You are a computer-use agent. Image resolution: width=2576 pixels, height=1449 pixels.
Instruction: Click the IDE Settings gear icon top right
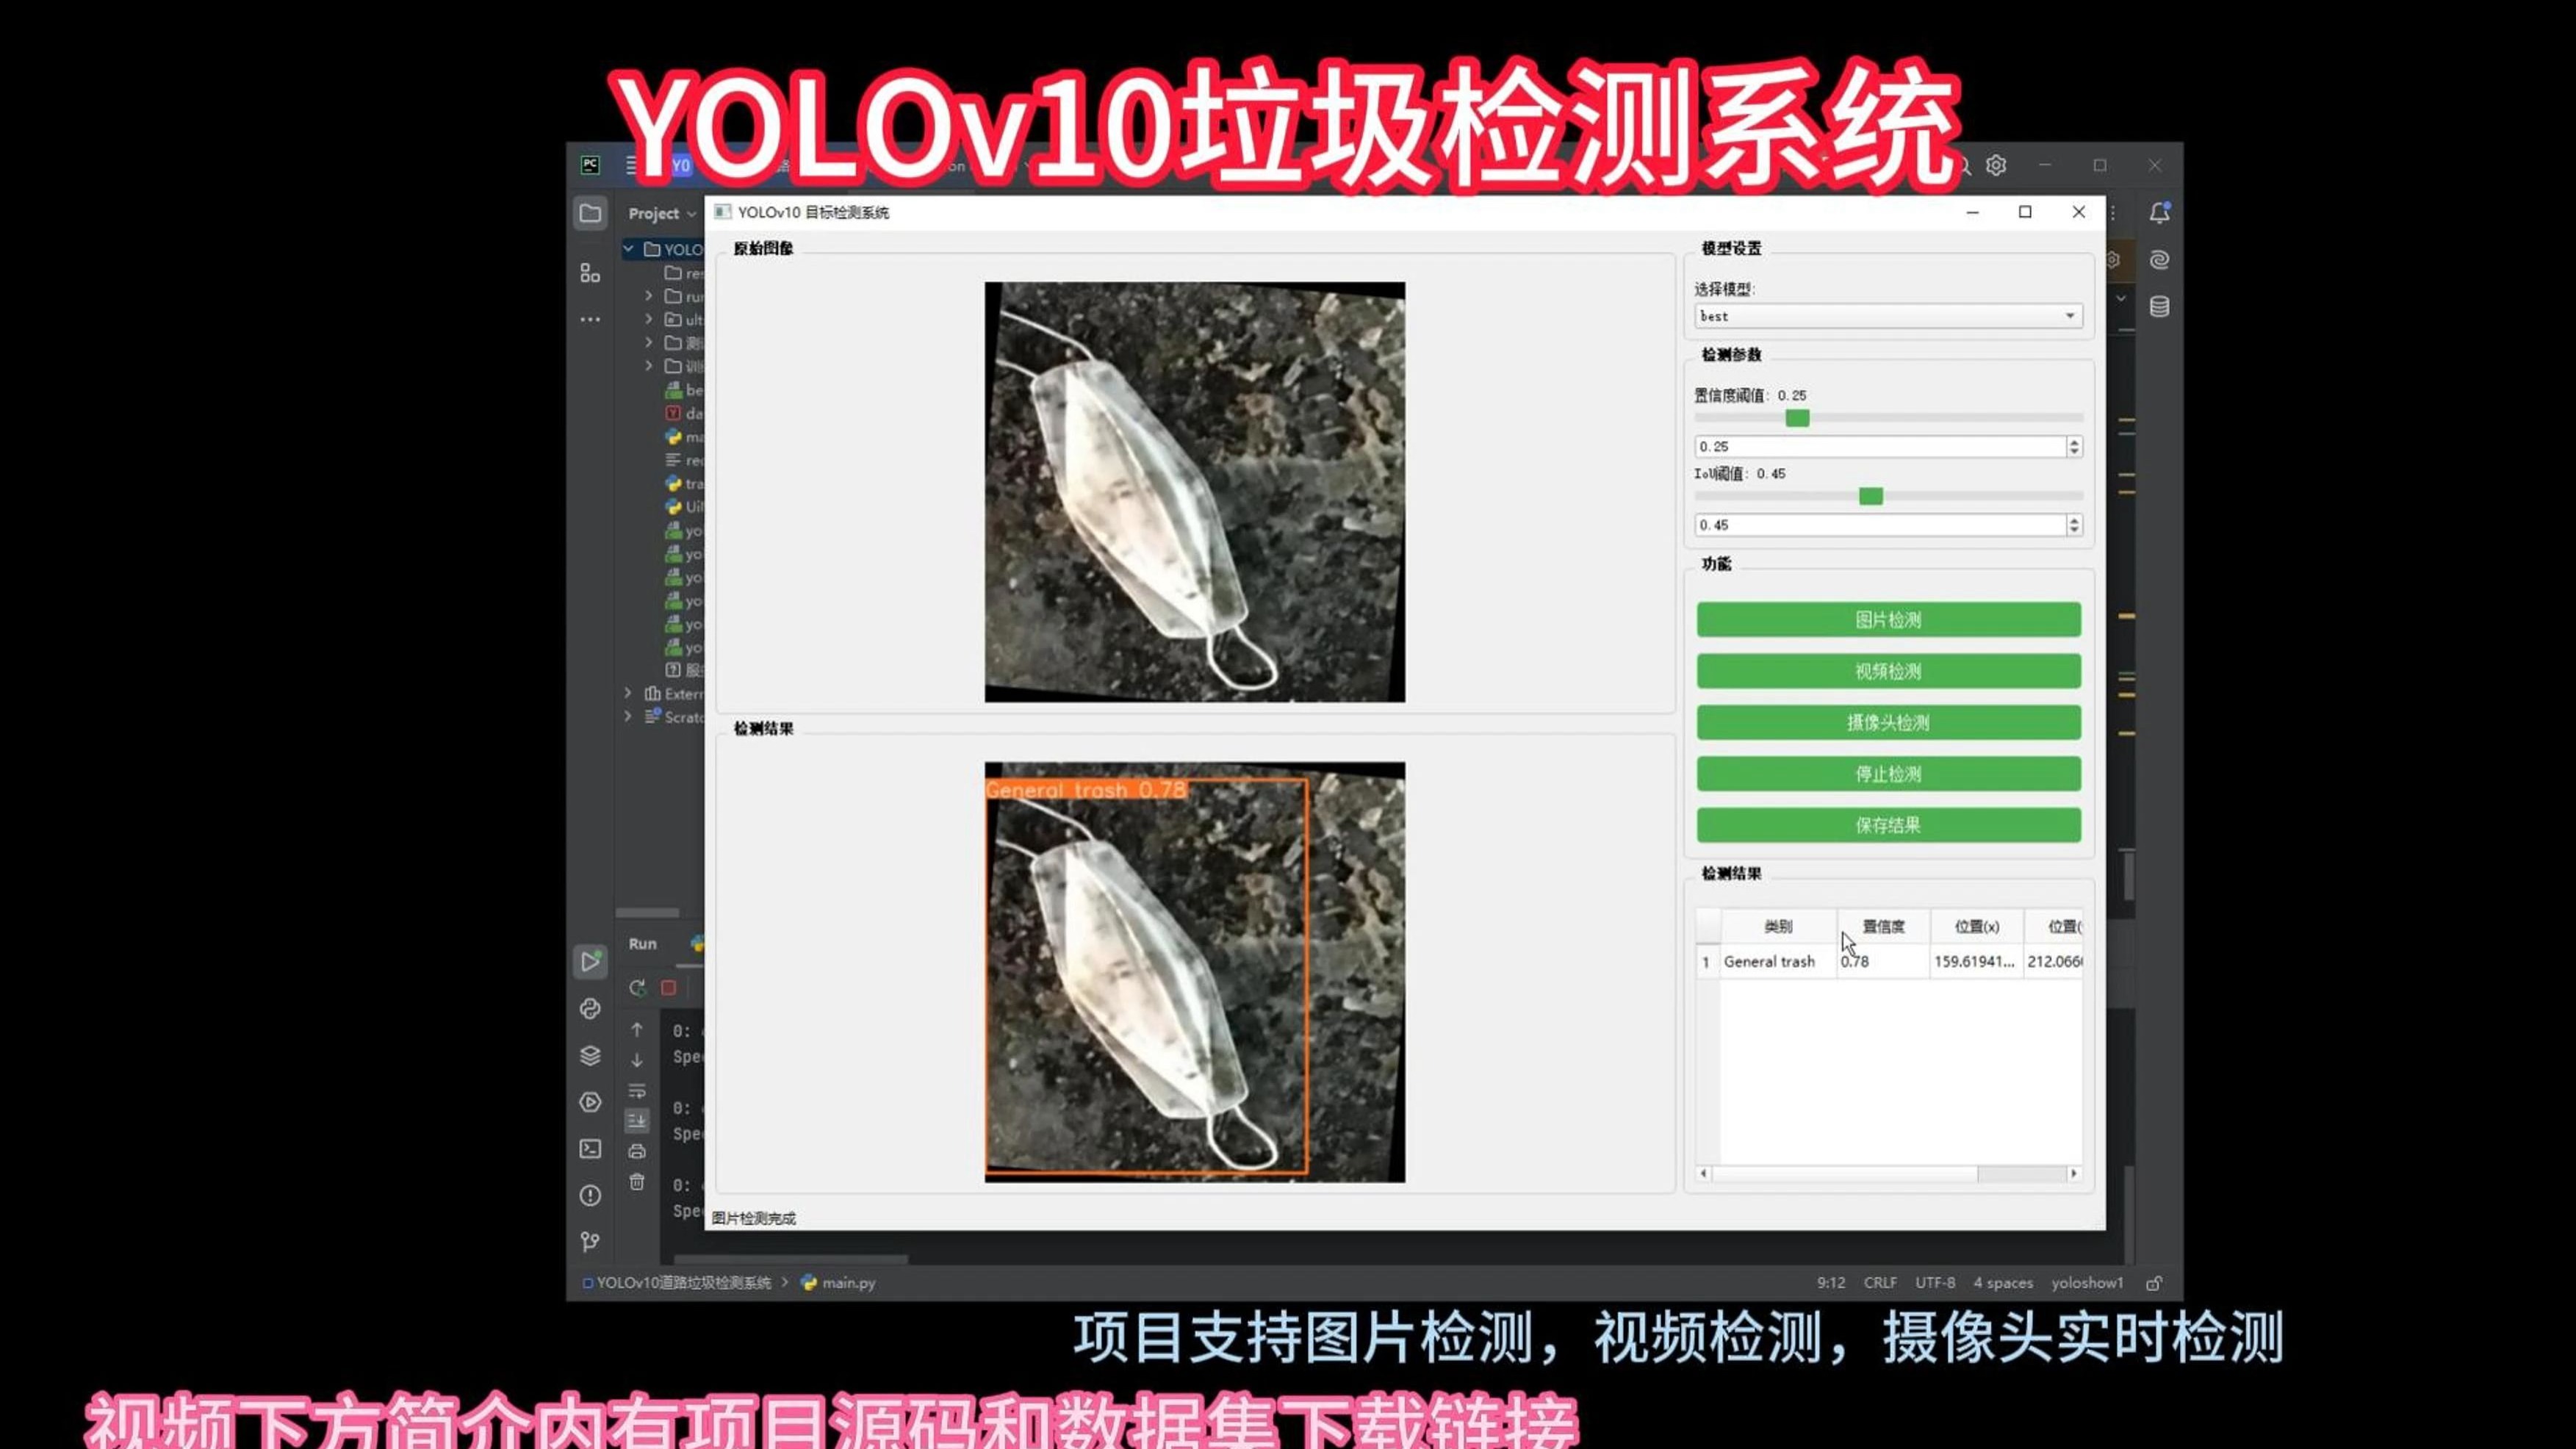(x=1996, y=165)
